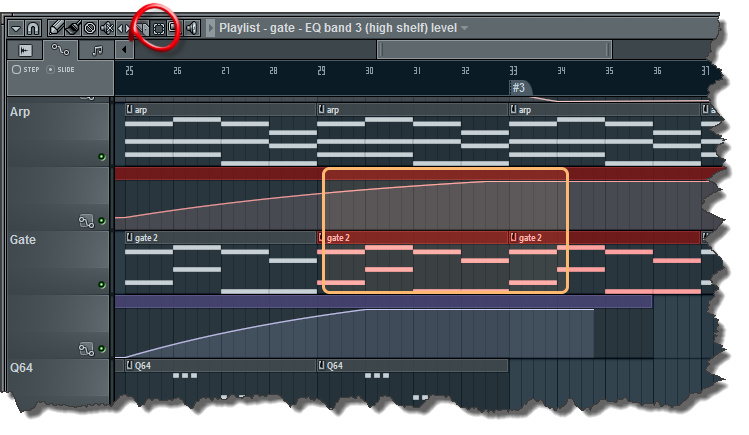
Task: Select the Draw pencil tool
Action: pos(56,28)
